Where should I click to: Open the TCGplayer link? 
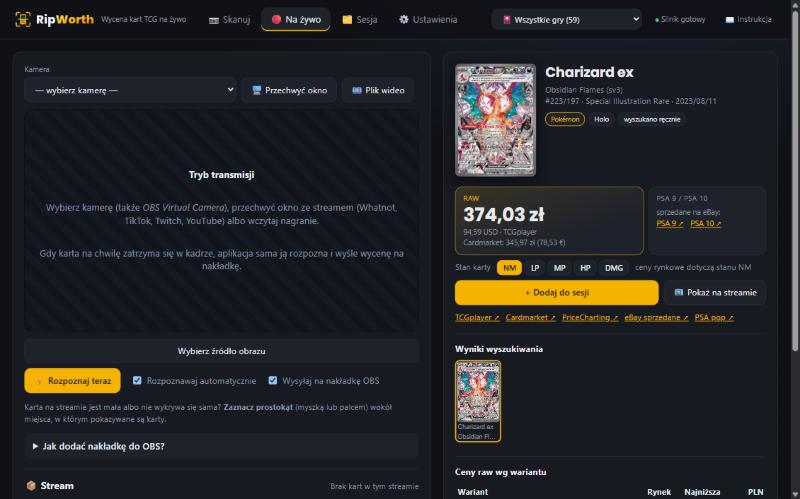pos(477,317)
